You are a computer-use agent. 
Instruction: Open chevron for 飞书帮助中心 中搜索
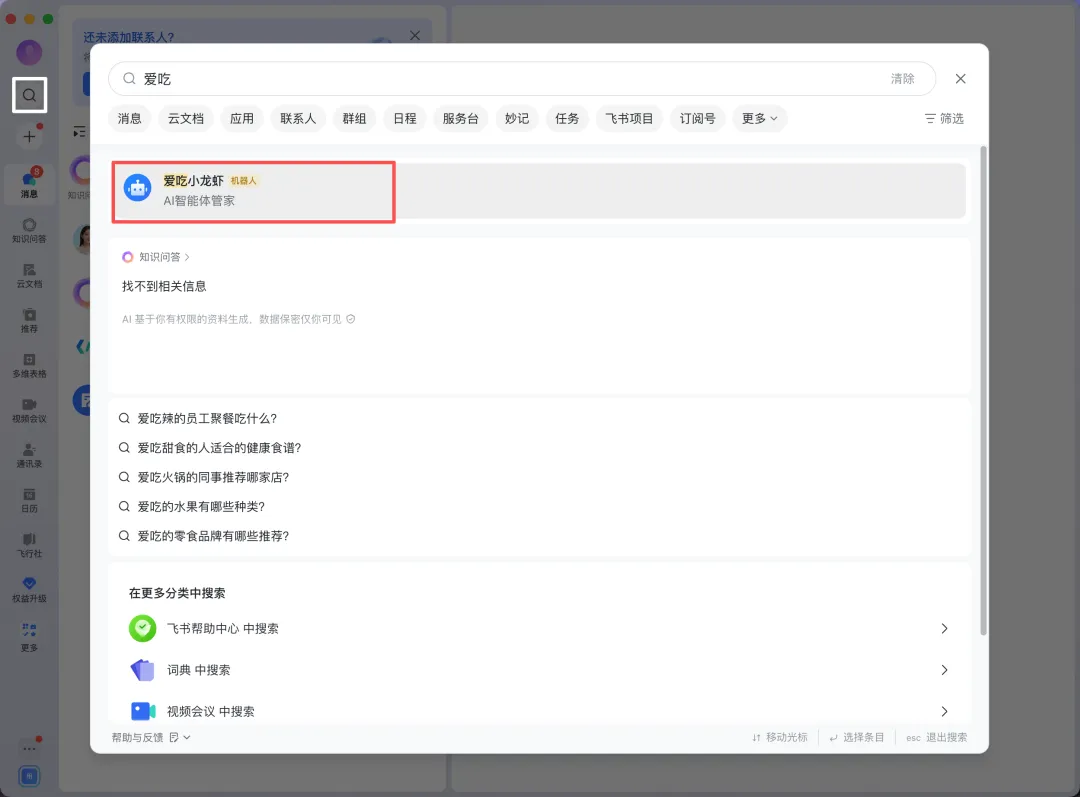tap(944, 628)
